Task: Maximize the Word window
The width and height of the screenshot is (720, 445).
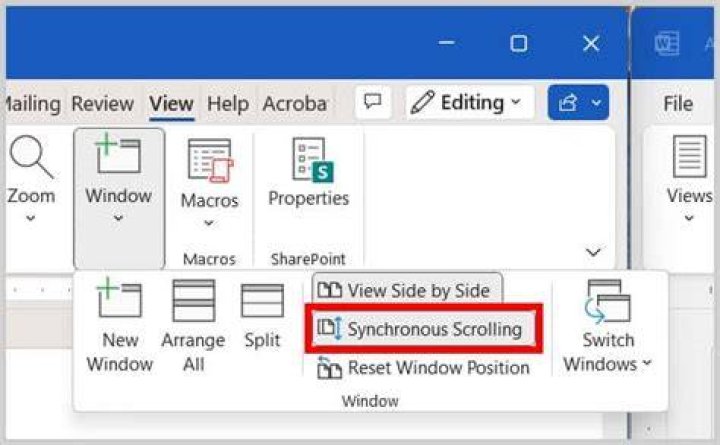Action: pyautogui.click(x=519, y=44)
